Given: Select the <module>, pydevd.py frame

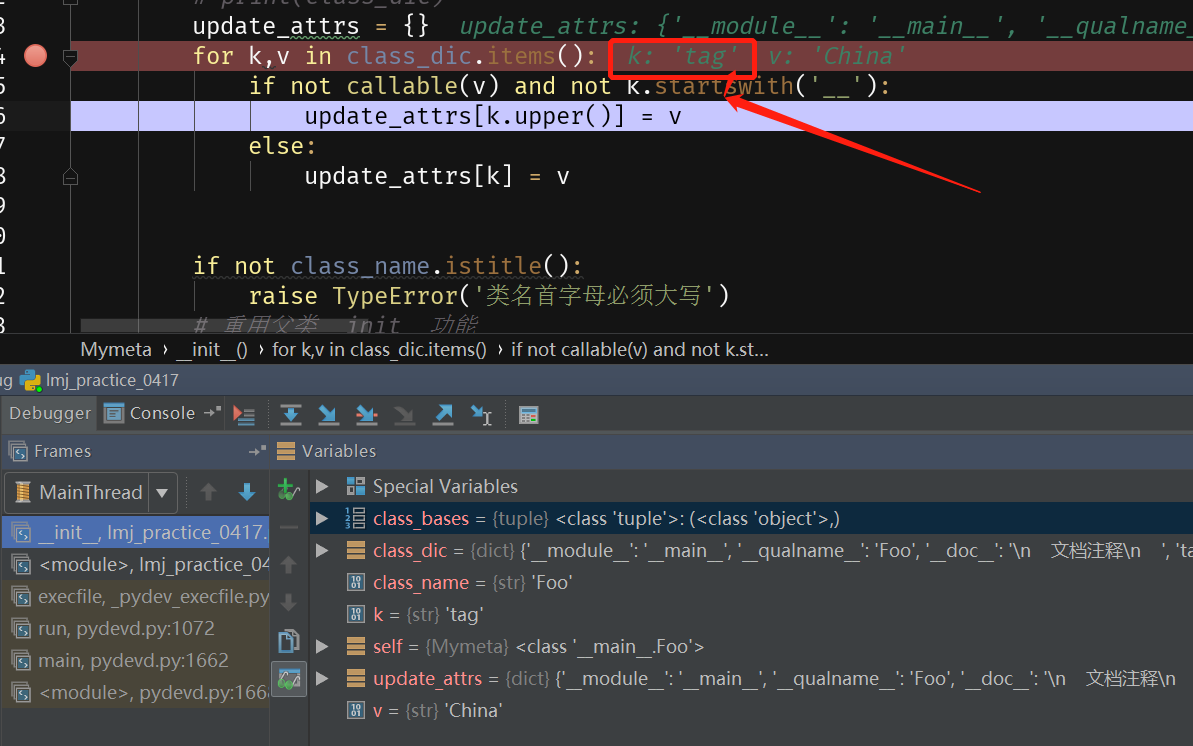Looking at the screenshot, I should tap(136, 692).
